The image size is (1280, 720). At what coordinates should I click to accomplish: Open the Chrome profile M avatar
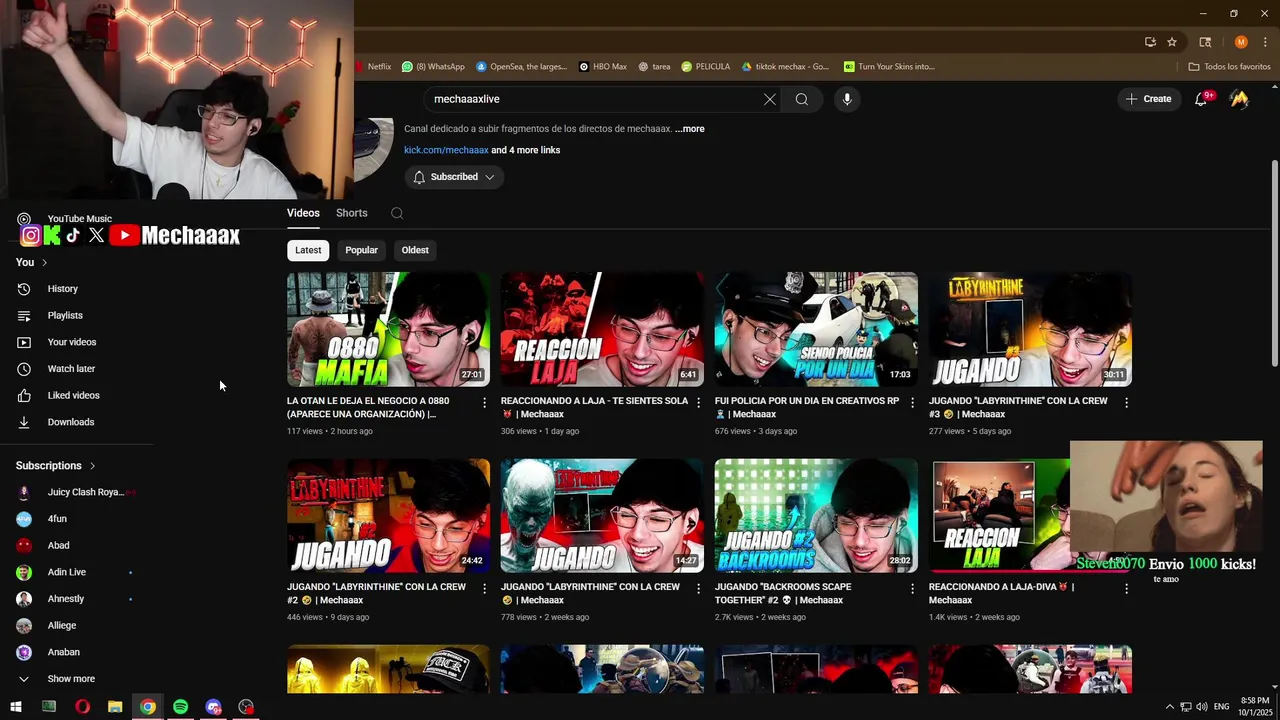(x=1241, y=42)
